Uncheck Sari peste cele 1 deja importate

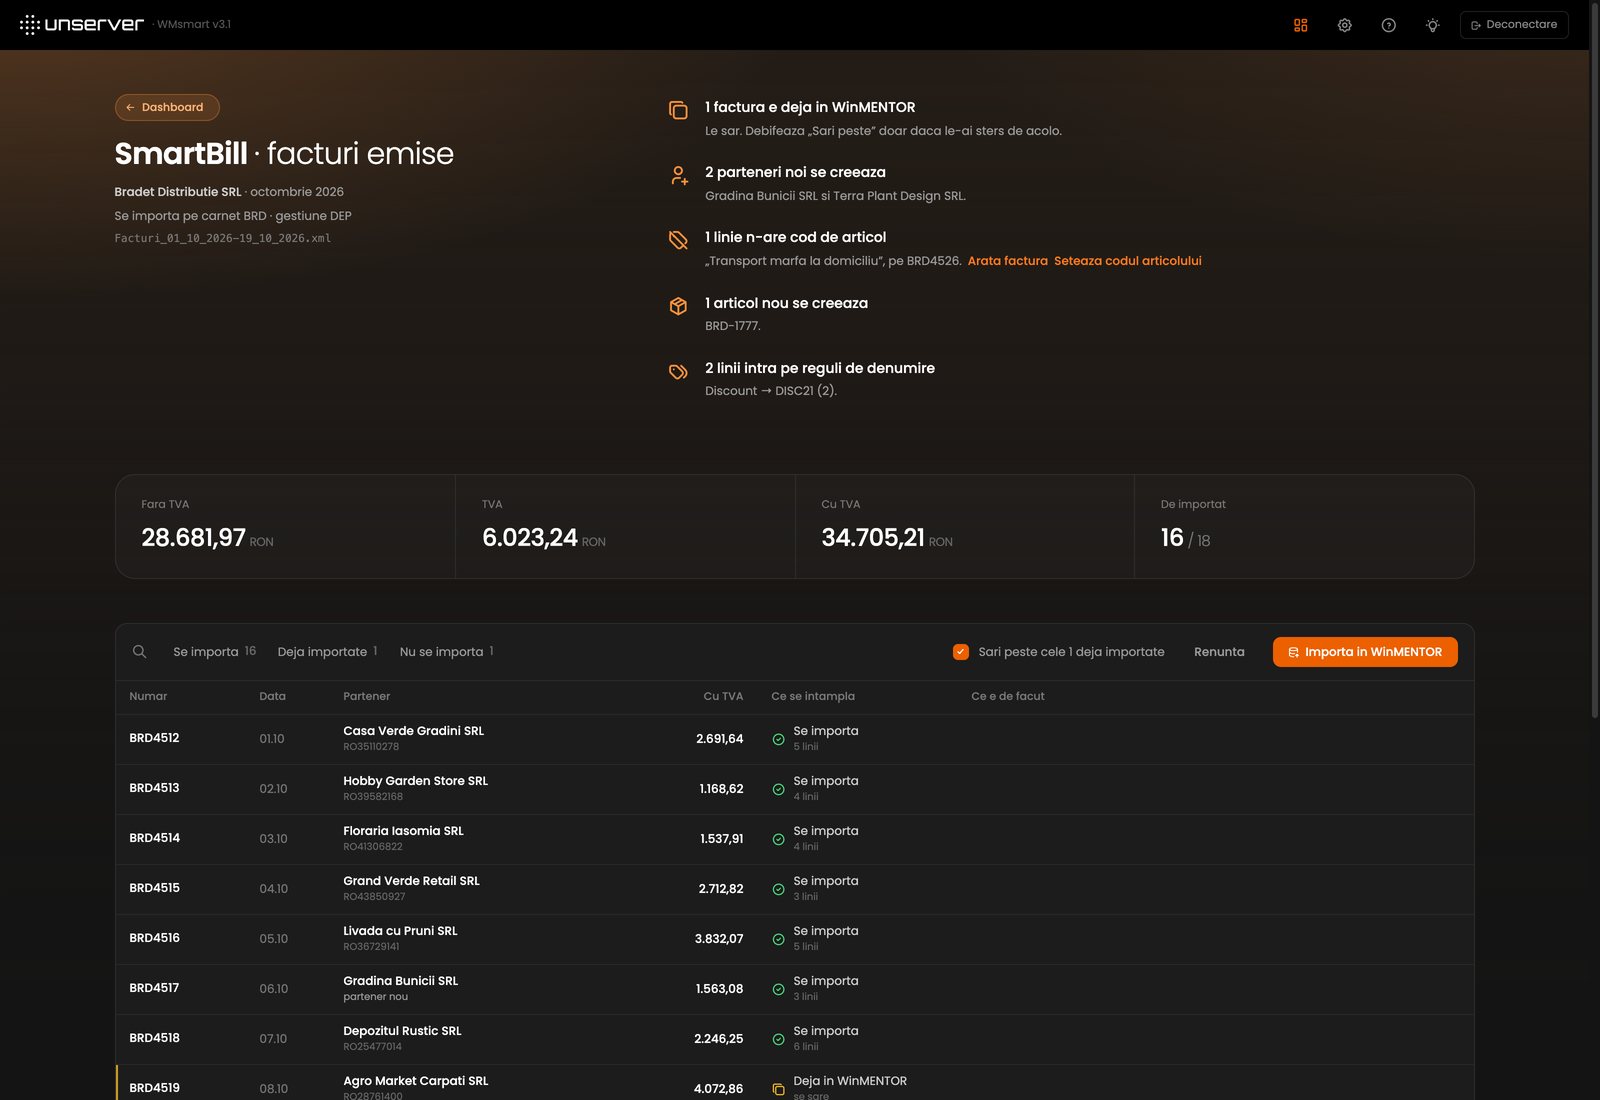[960, 652]
